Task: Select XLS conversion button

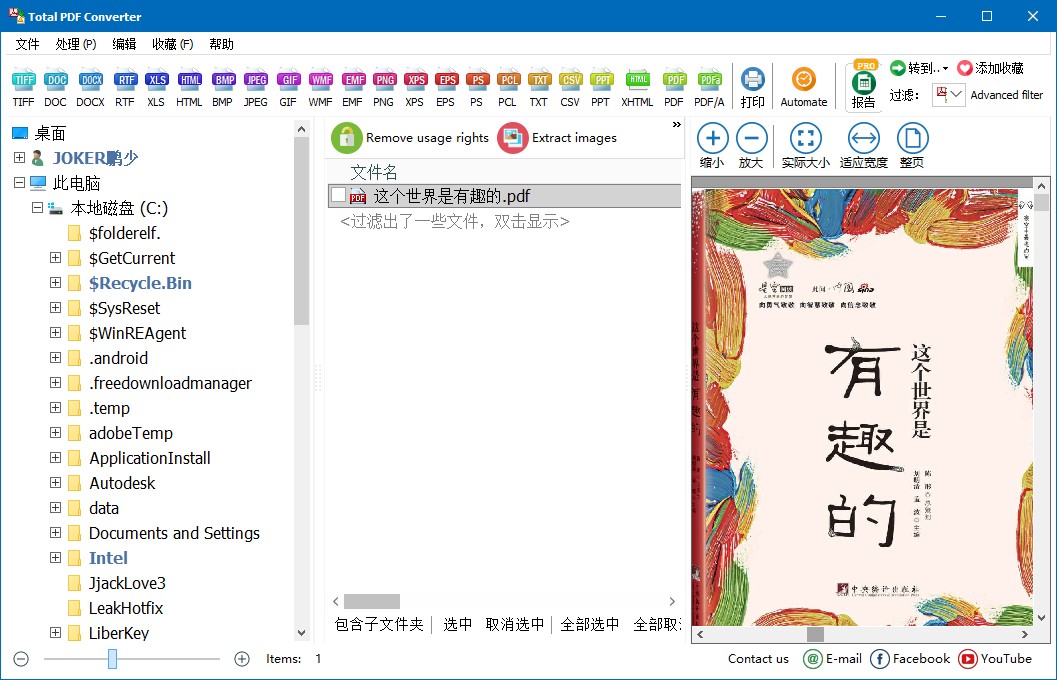Action: pyautogui.click(x=156, y=88)
